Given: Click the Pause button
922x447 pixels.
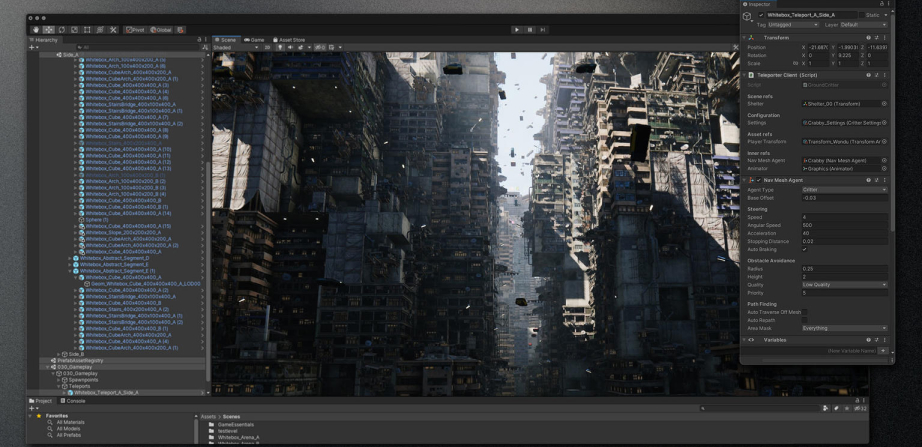Looking at the screenshot, I should point(529,29).
